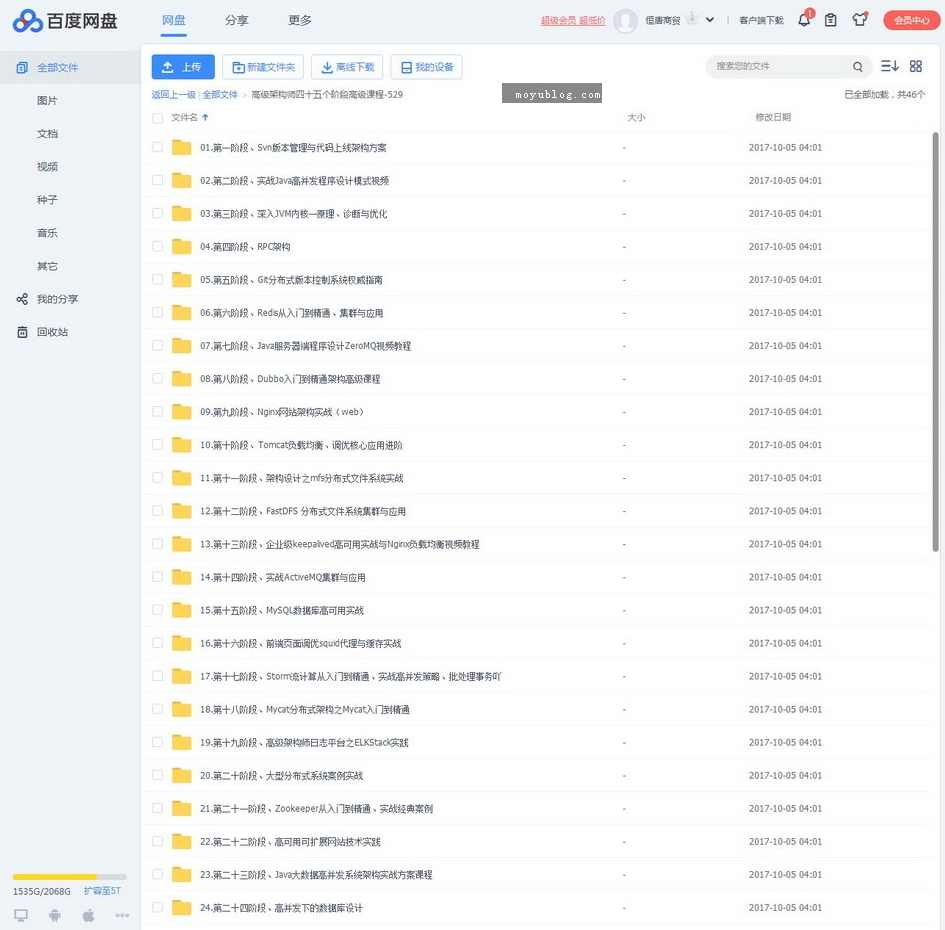The image size is (945, 930).
Task: Click the 扩容至5T link
Action: click(x=101, y=890)
